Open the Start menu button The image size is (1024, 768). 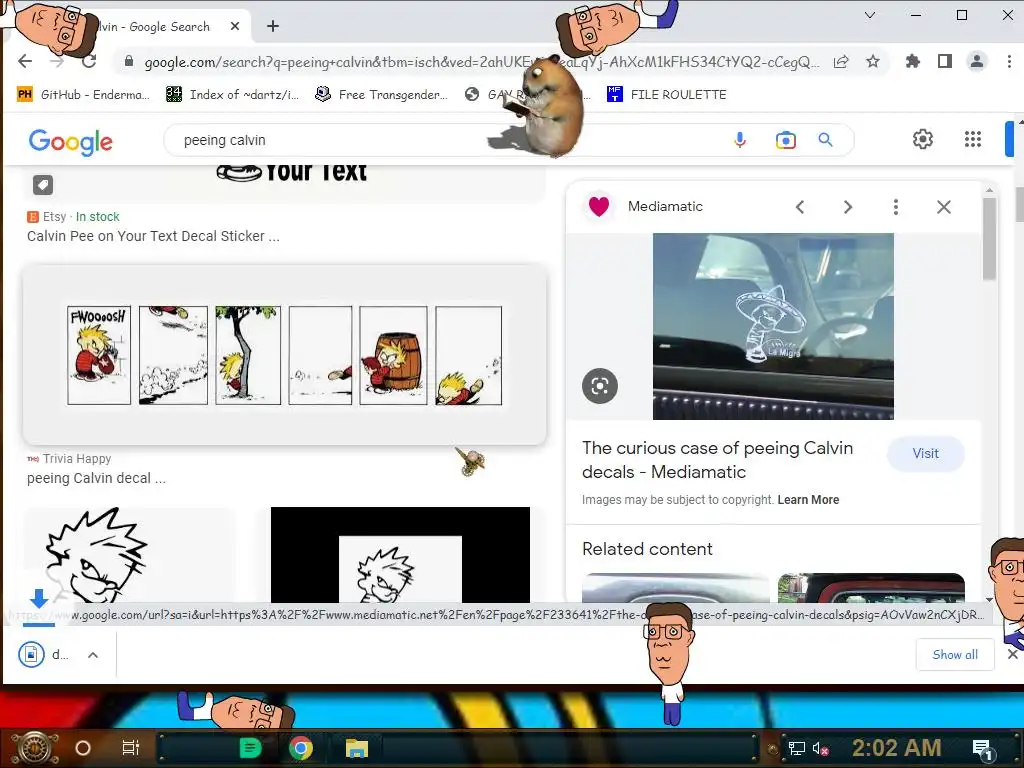(34, 748)
